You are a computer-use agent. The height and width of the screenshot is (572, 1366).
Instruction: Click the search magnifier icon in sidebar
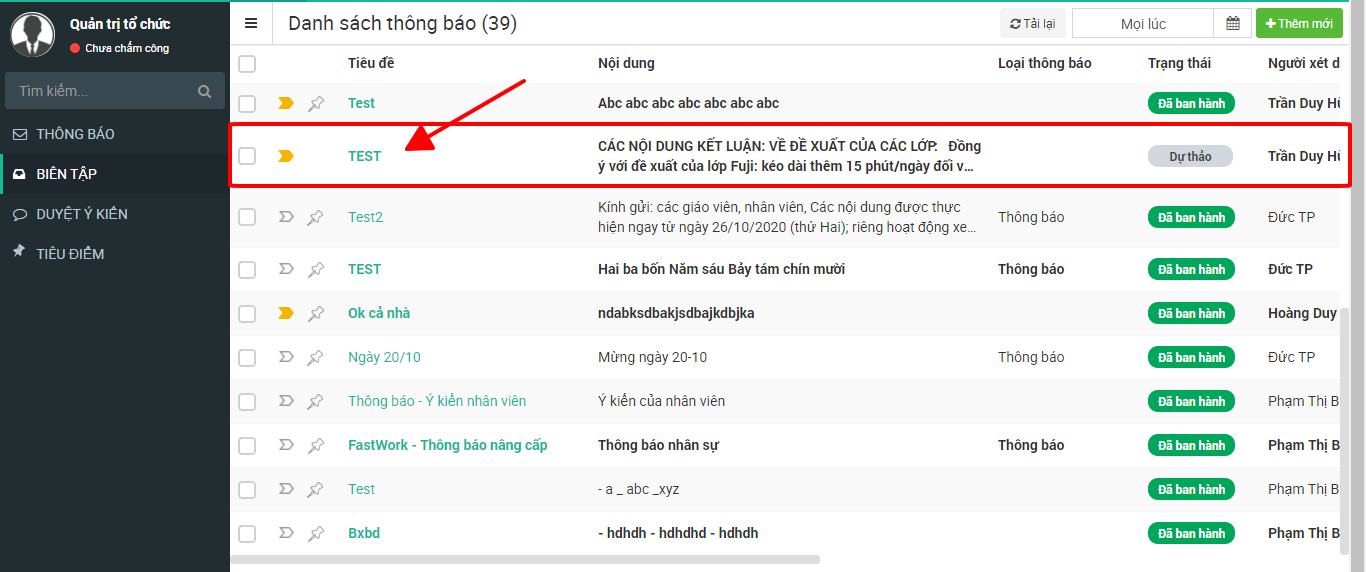[205, 91]
